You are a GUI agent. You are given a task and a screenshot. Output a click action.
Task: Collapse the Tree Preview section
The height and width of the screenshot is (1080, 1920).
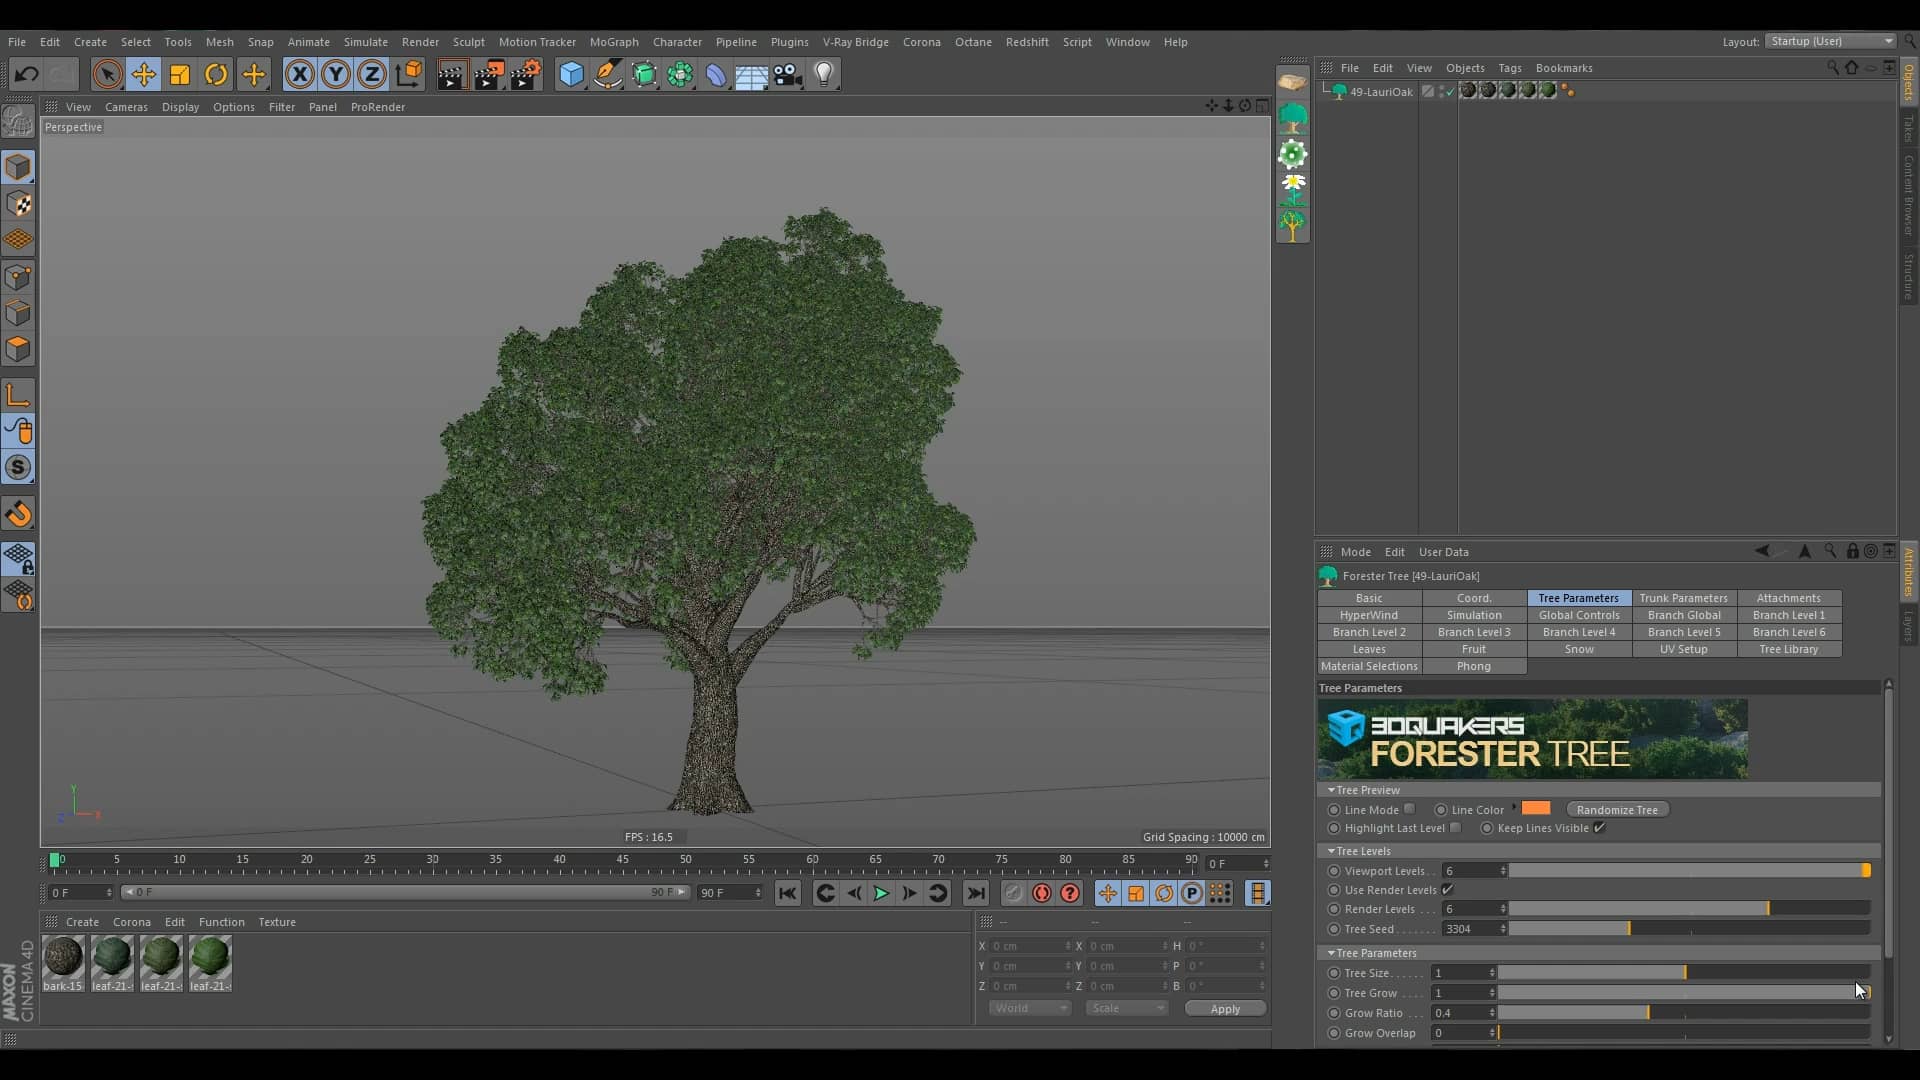pos(1330,789)
